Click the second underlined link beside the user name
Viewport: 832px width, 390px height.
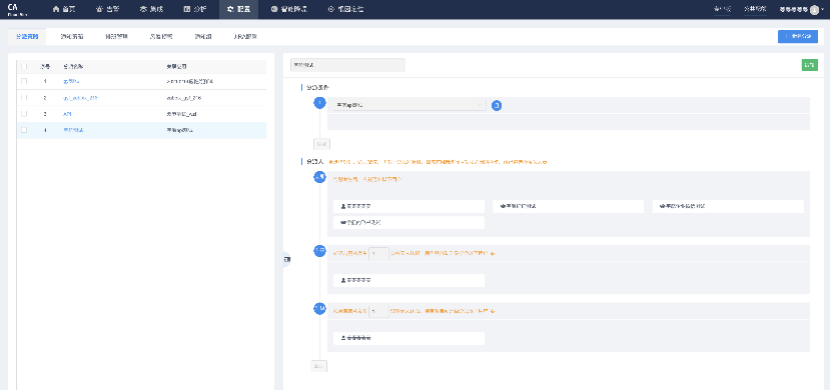click(755, 9)
